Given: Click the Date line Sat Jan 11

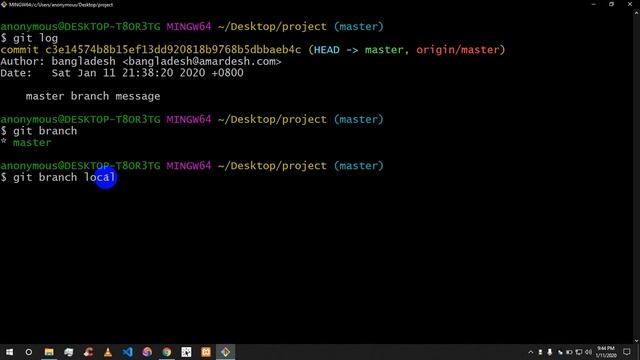Looking at the screenshot, I should [122, 73].
